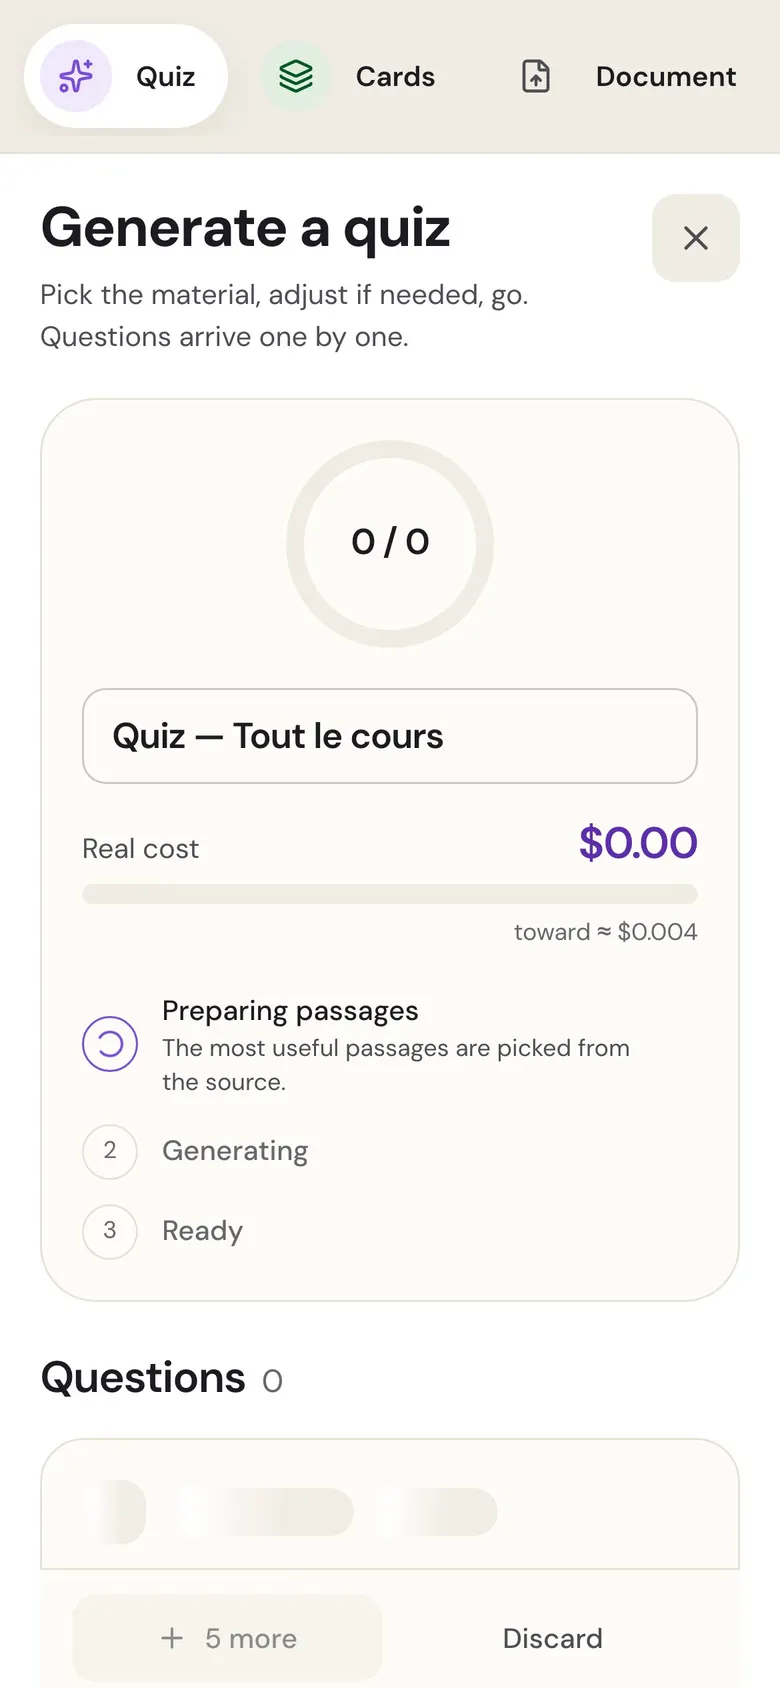The width and height of the screenshot is (780, 1688).
Task: Click the Preparing passages spinner icon
Action: [x=110, y=1044]
